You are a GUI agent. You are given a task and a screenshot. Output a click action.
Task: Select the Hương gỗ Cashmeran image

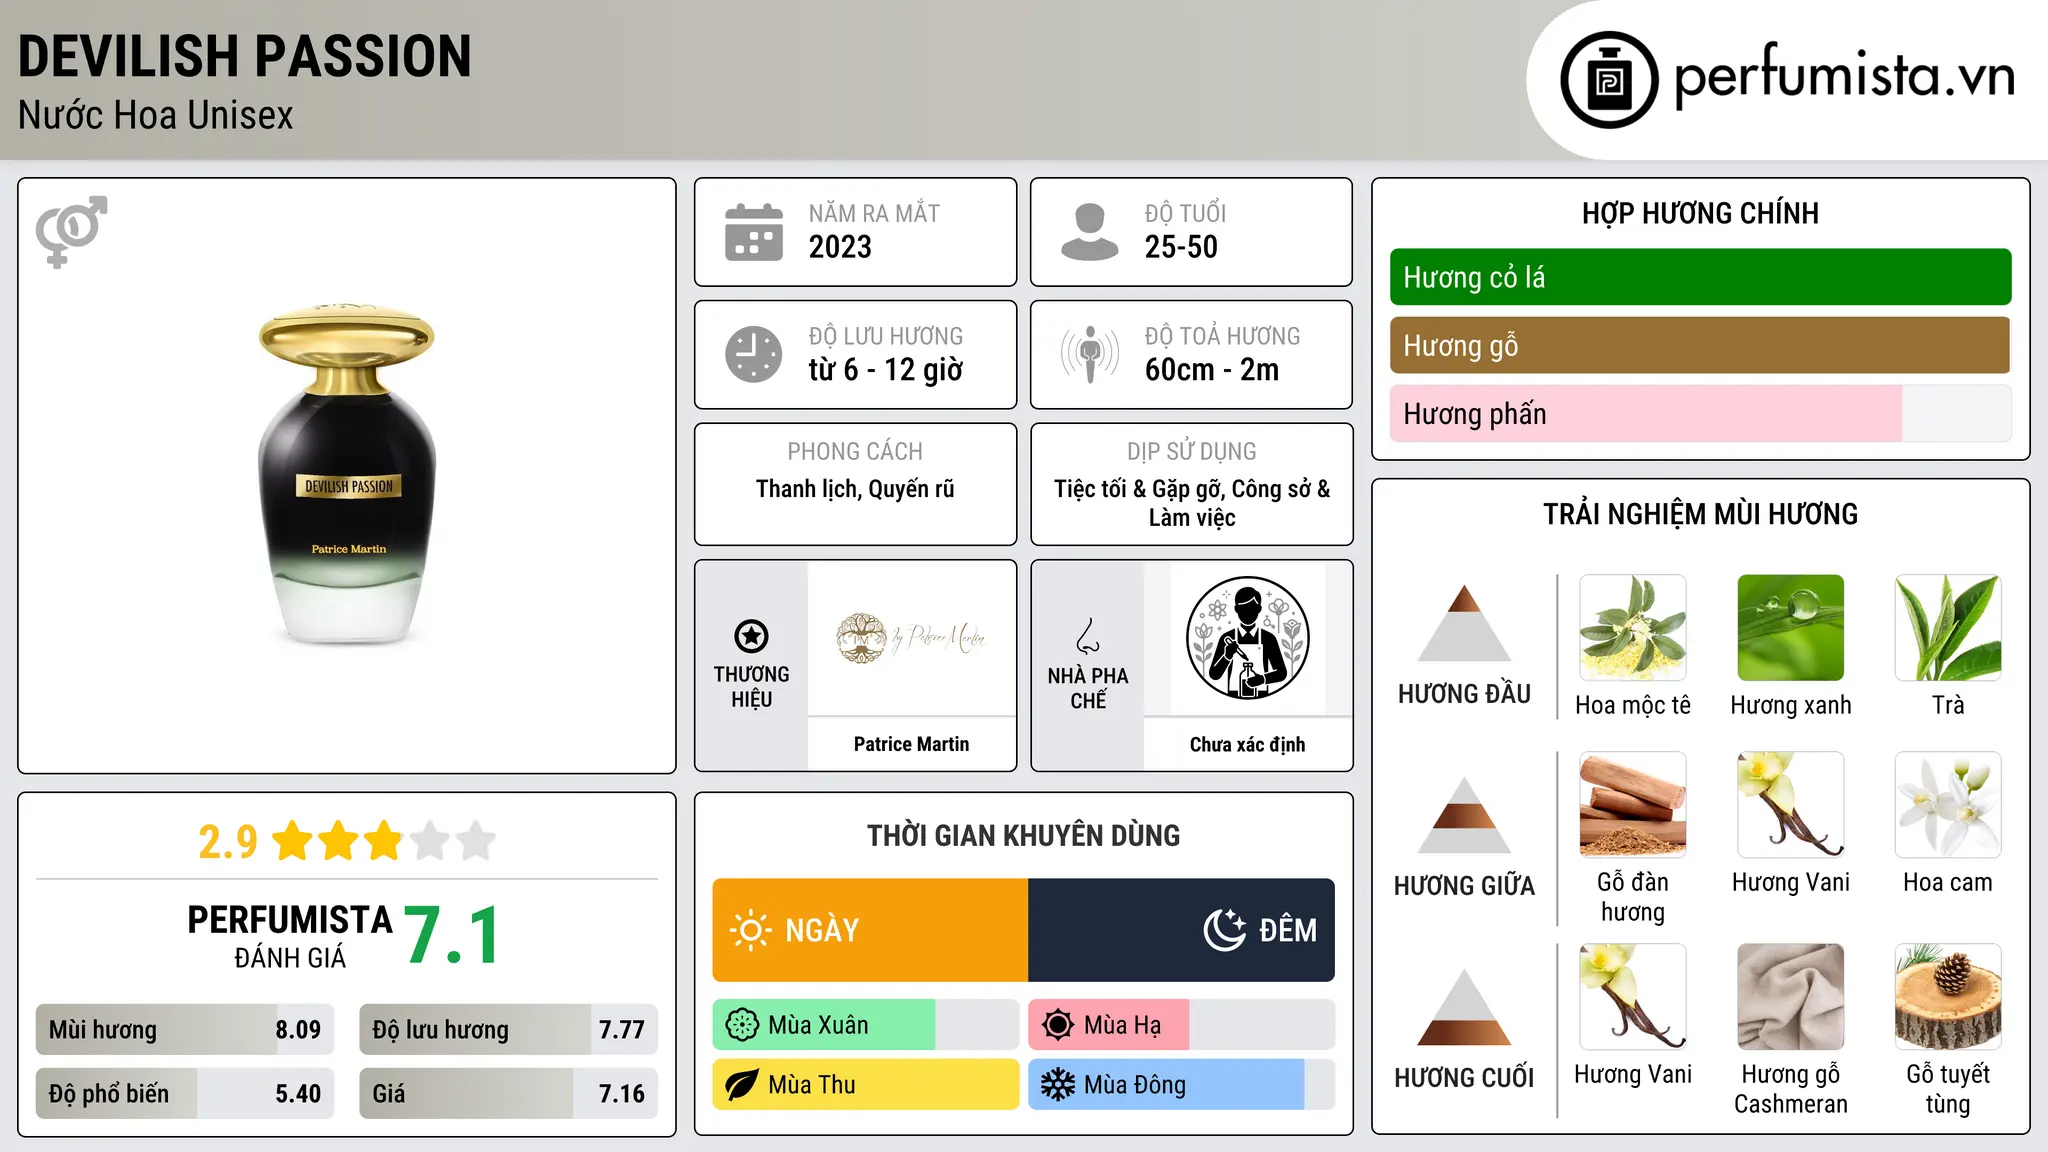(1790, 997)
